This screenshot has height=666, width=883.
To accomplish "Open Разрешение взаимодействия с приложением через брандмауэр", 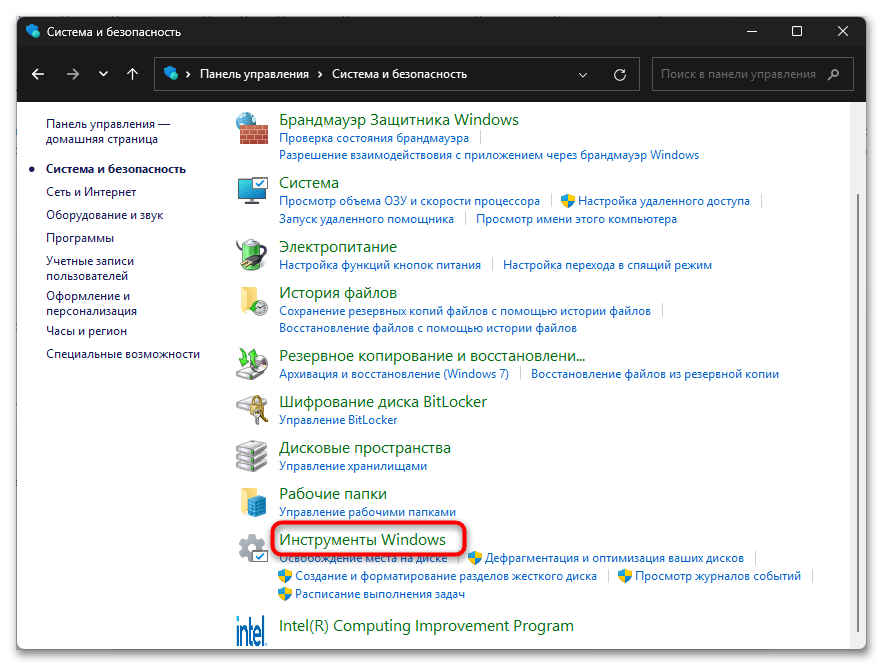I will click(489, 155).
